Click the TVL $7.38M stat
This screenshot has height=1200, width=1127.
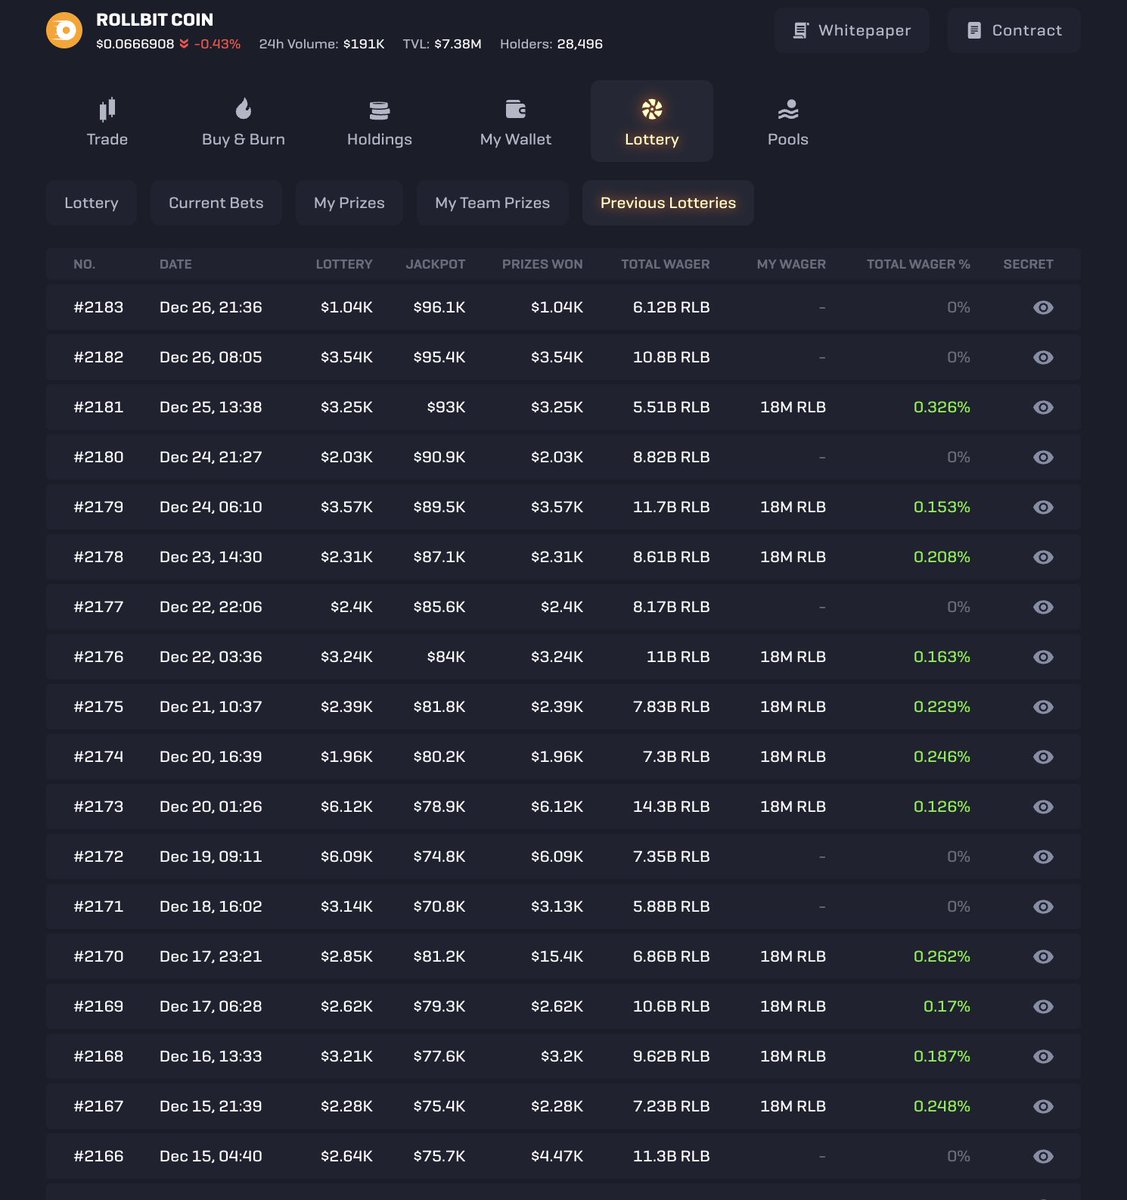click(442, 44)
